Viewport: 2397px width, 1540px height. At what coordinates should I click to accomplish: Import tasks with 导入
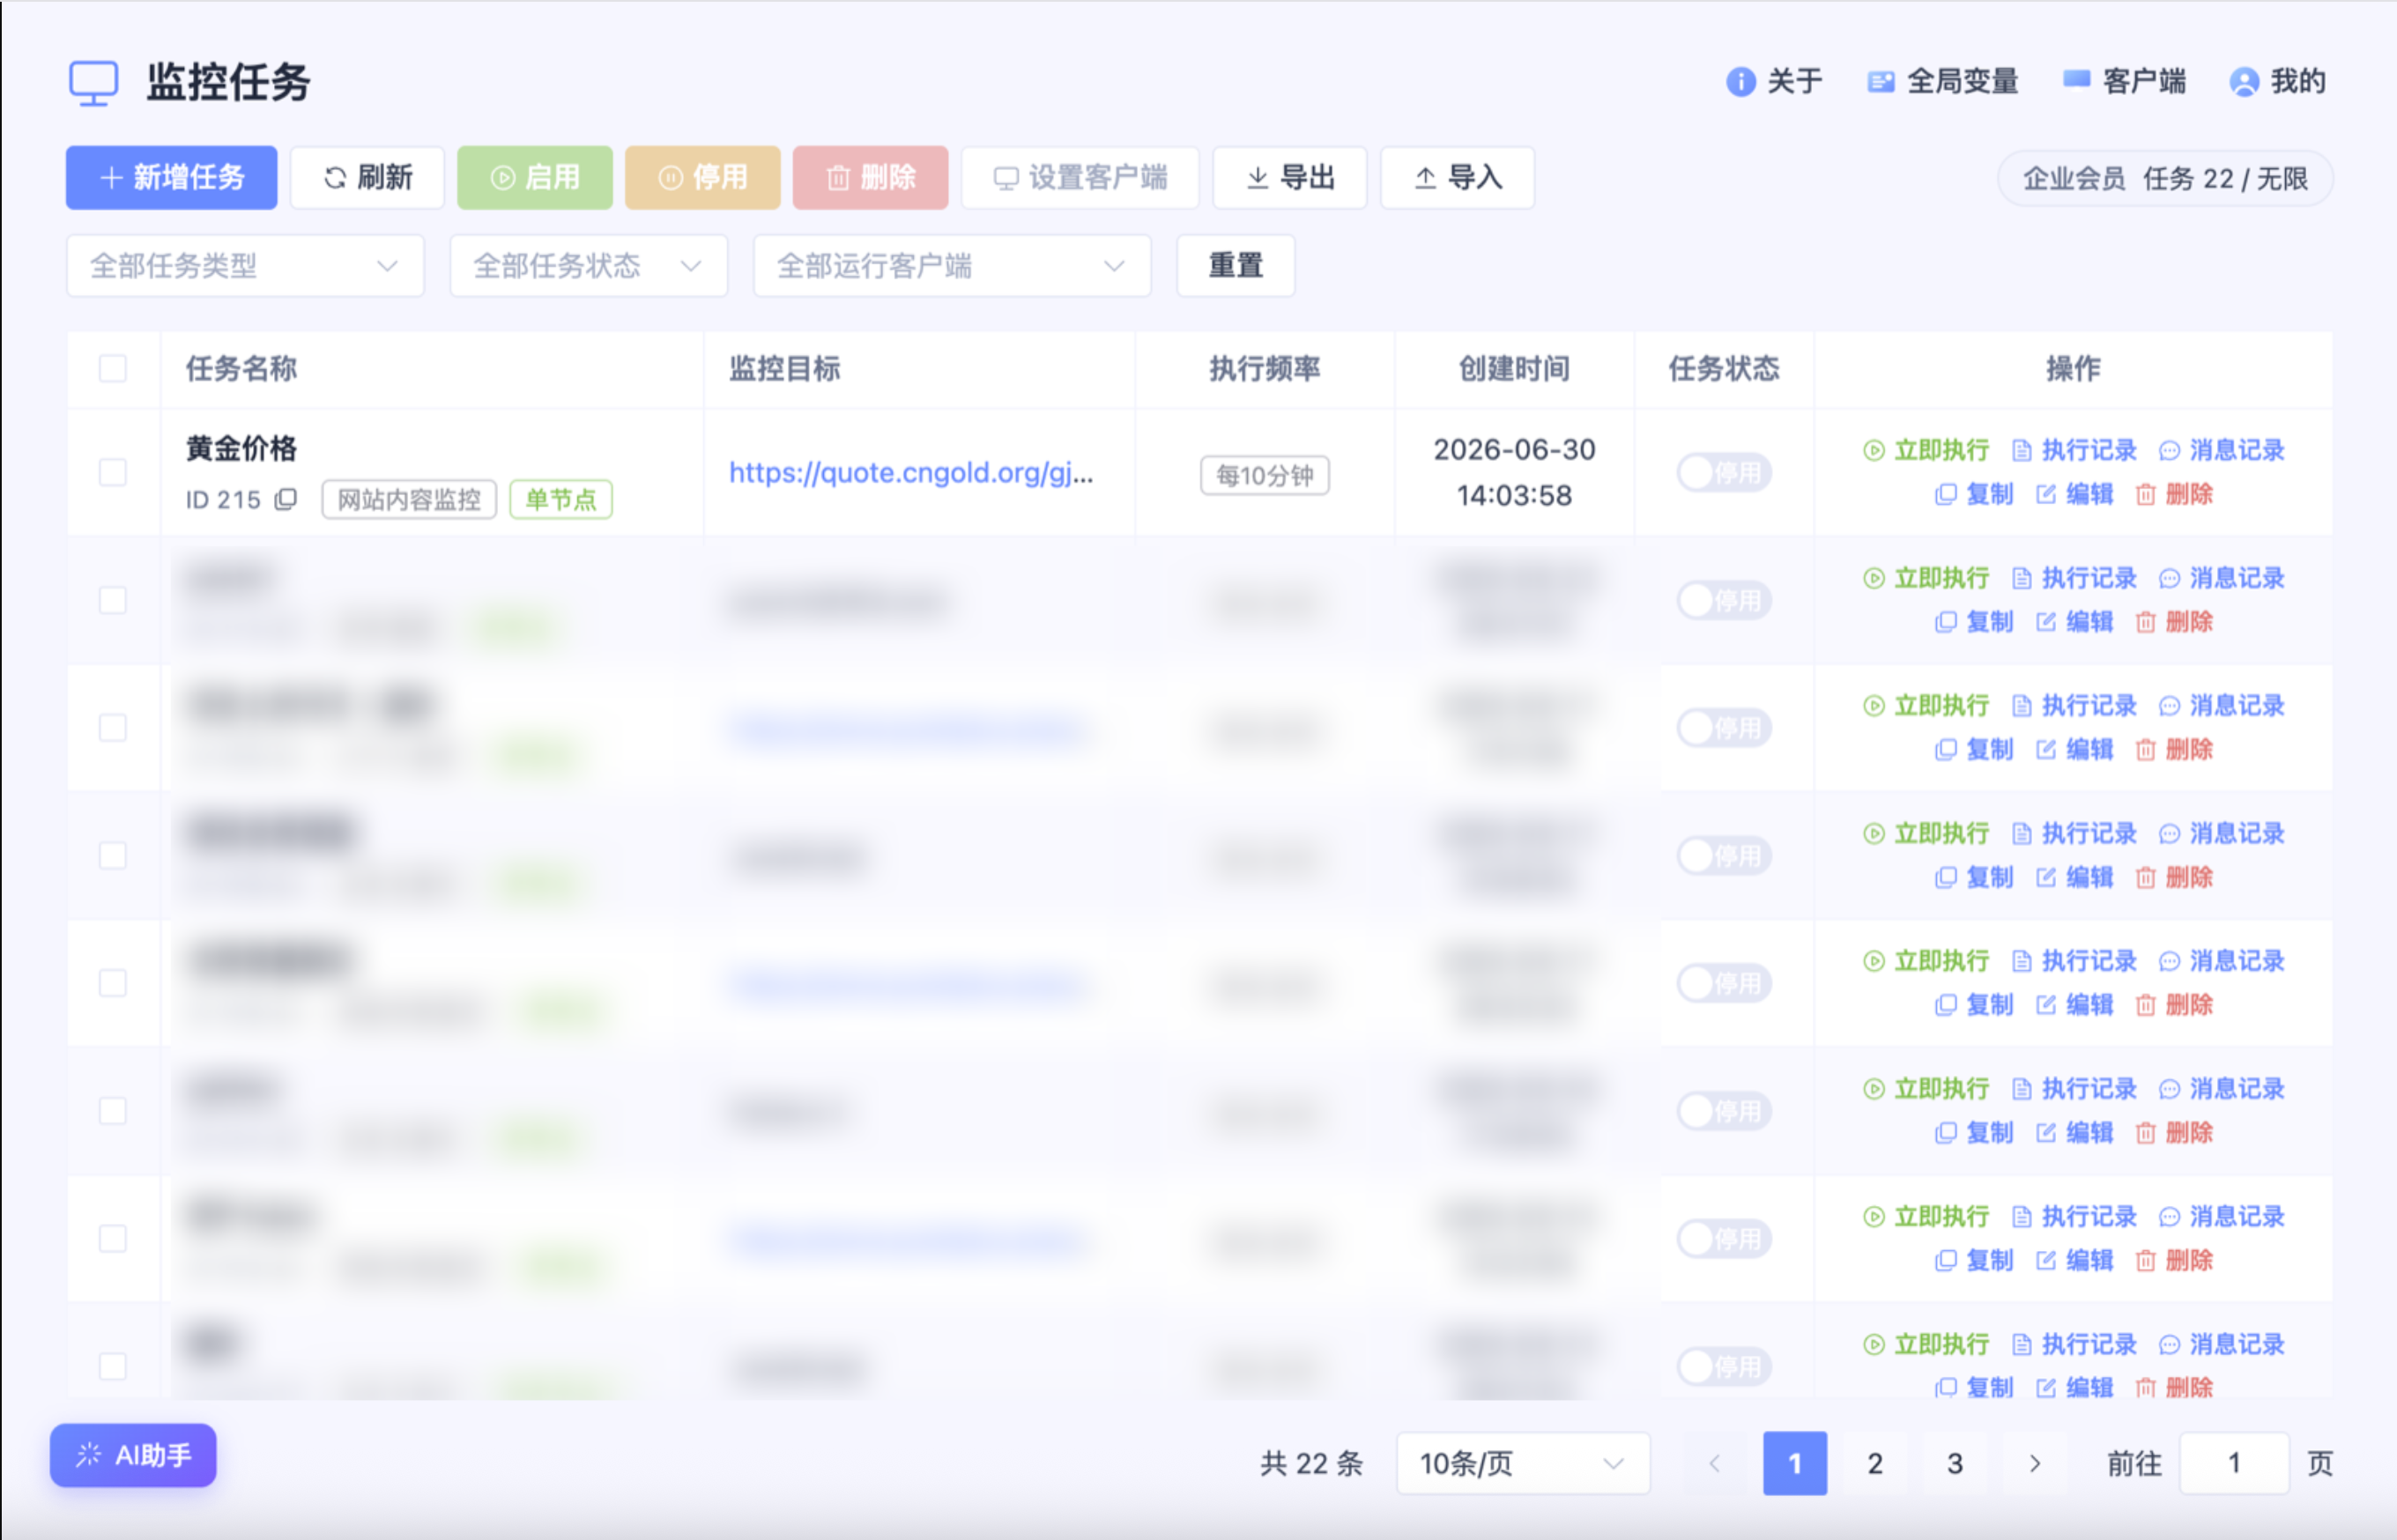(x=1457, y=178)
